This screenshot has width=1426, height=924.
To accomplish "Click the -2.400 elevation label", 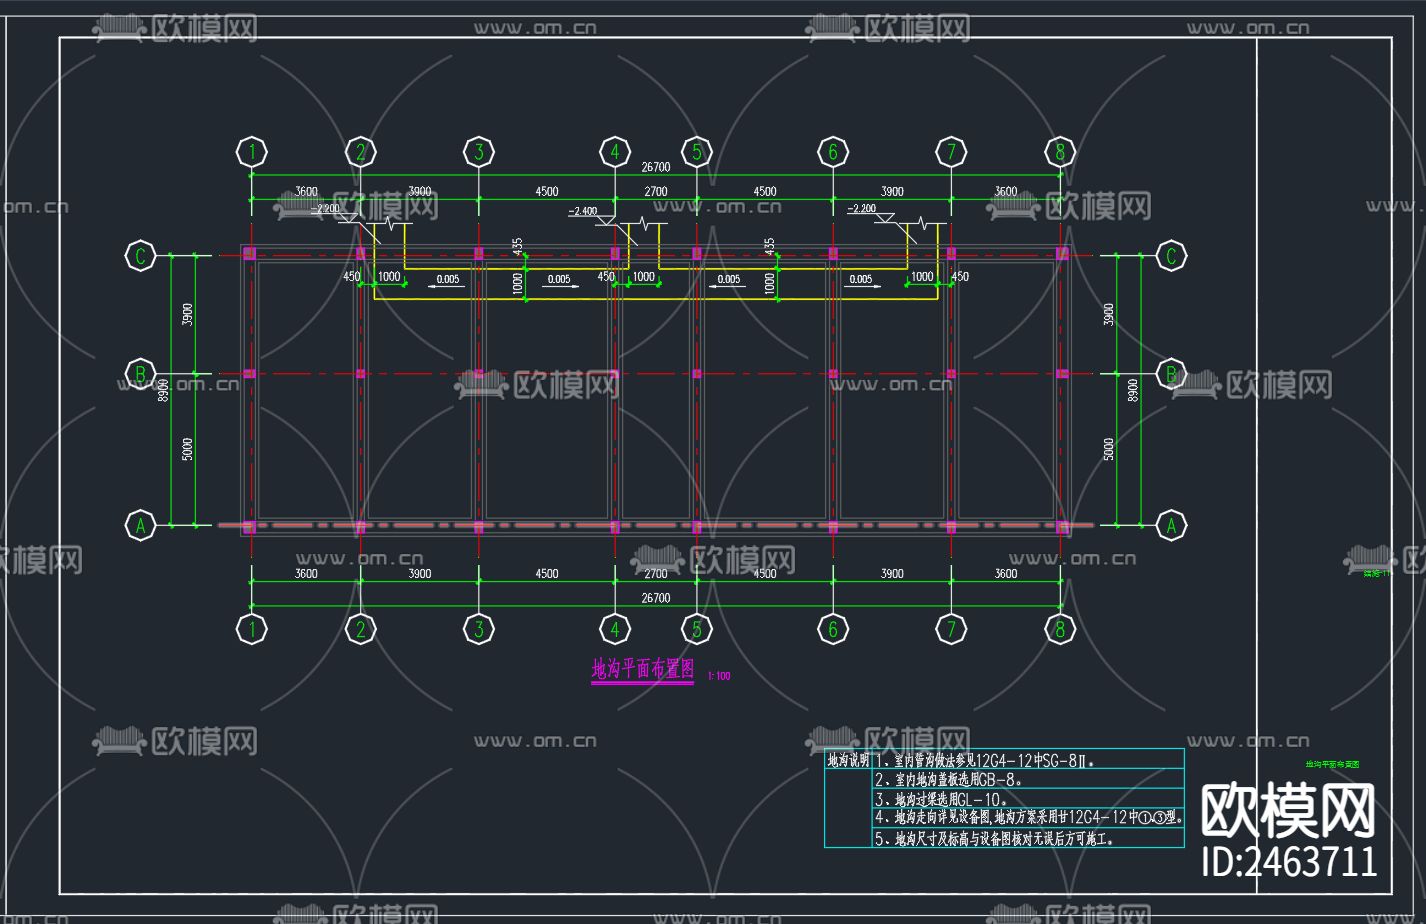I will [x=583, y=212].
